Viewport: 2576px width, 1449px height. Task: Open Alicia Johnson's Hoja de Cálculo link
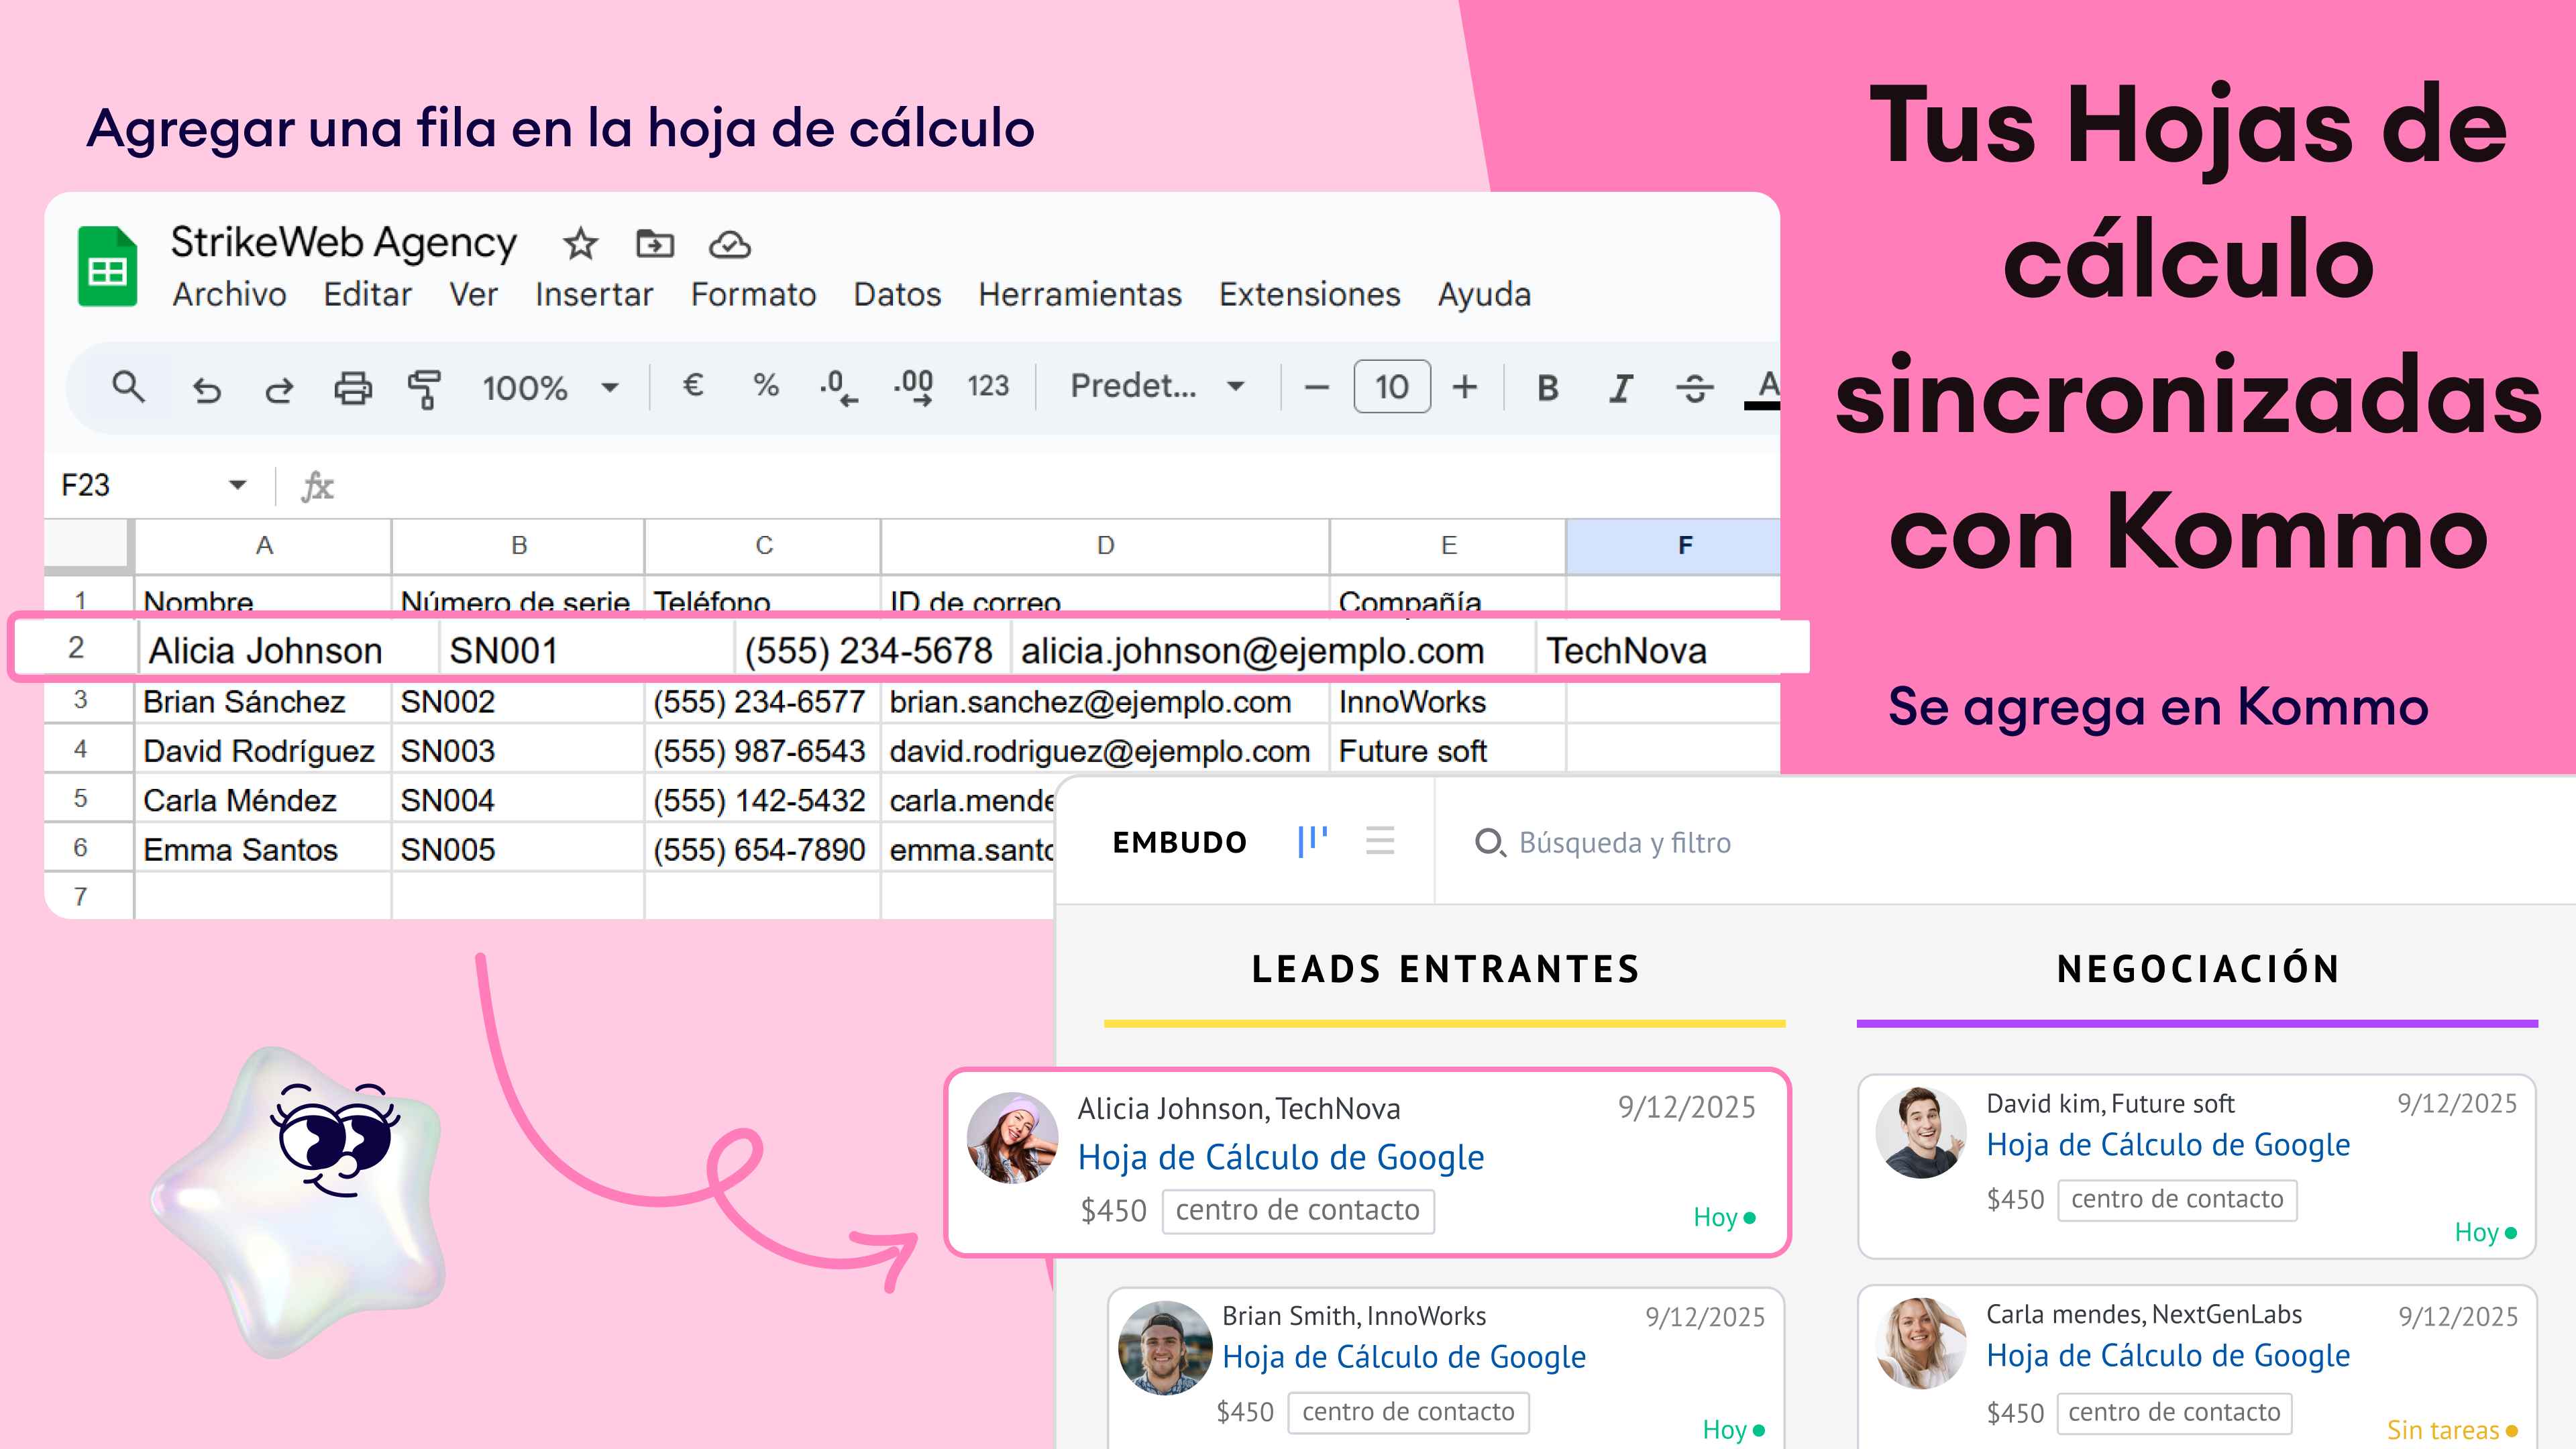(x=1280, y=1157)
